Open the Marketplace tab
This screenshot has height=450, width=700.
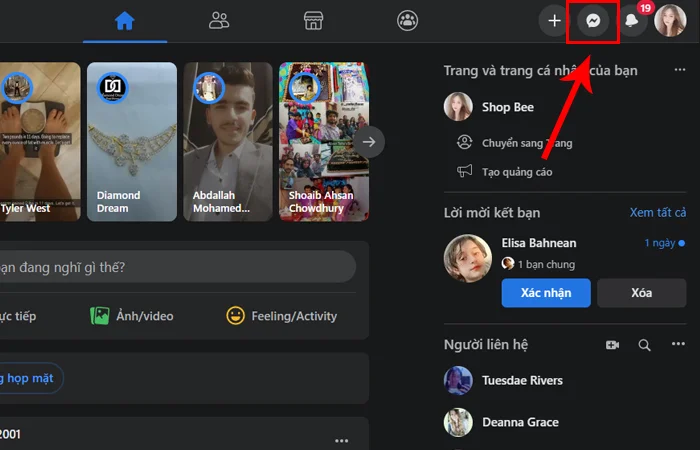[x=313, y=21]
